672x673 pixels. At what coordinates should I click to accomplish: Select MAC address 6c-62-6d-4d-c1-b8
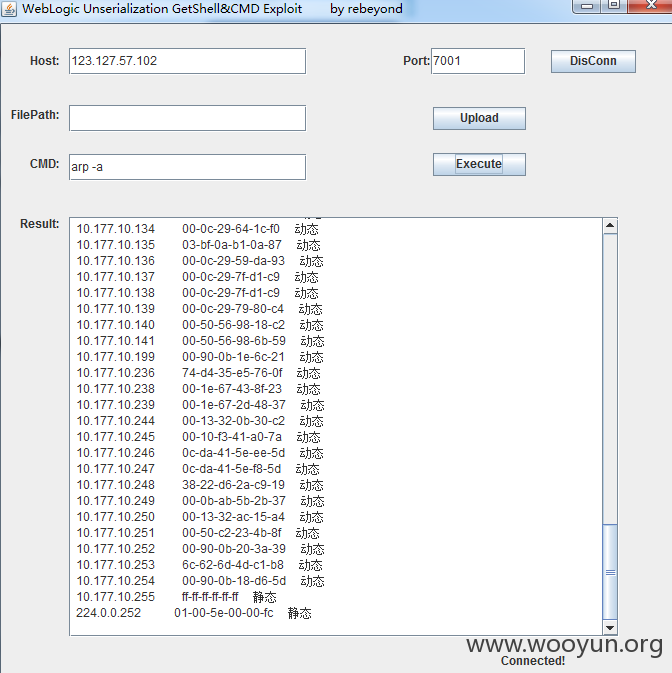[x=233, y=565]
